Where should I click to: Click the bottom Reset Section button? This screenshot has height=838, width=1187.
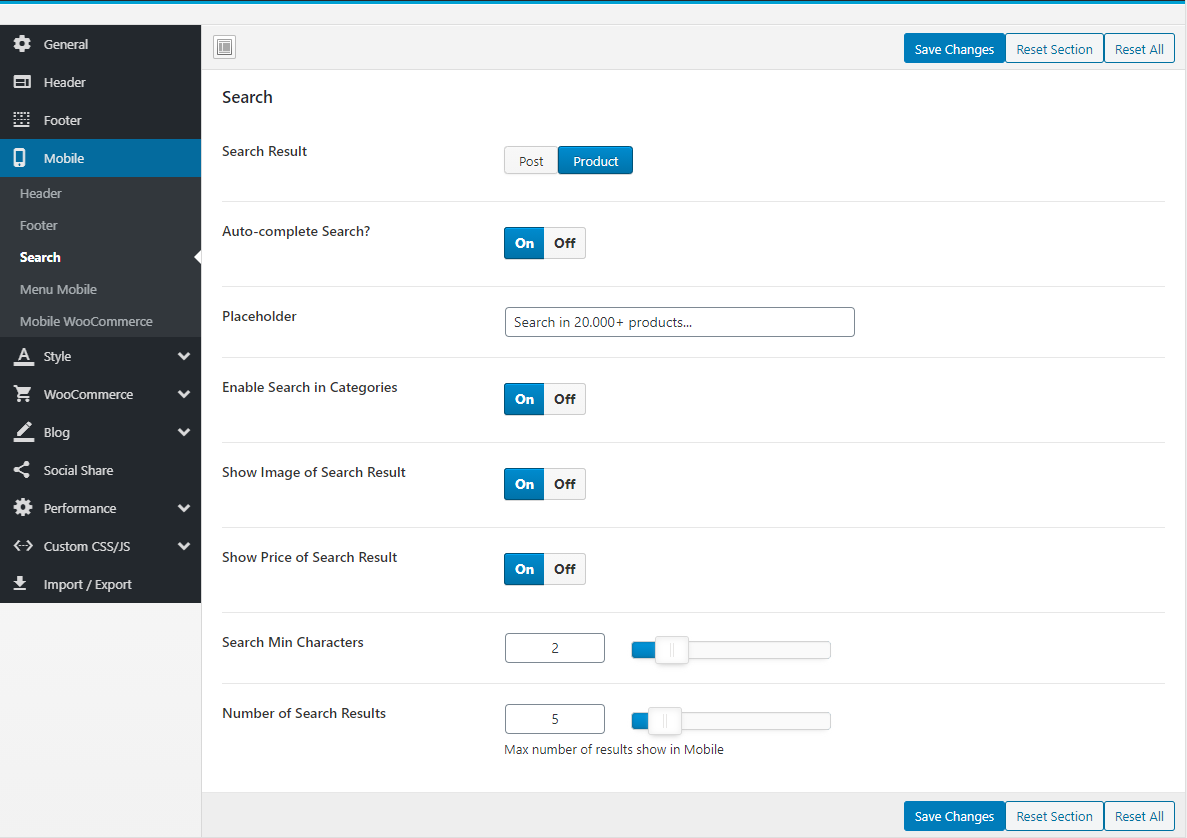coord(1054,816)
